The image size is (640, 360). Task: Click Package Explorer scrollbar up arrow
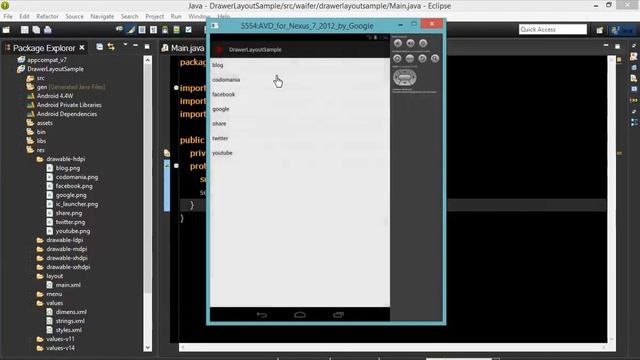click(148, 60)
